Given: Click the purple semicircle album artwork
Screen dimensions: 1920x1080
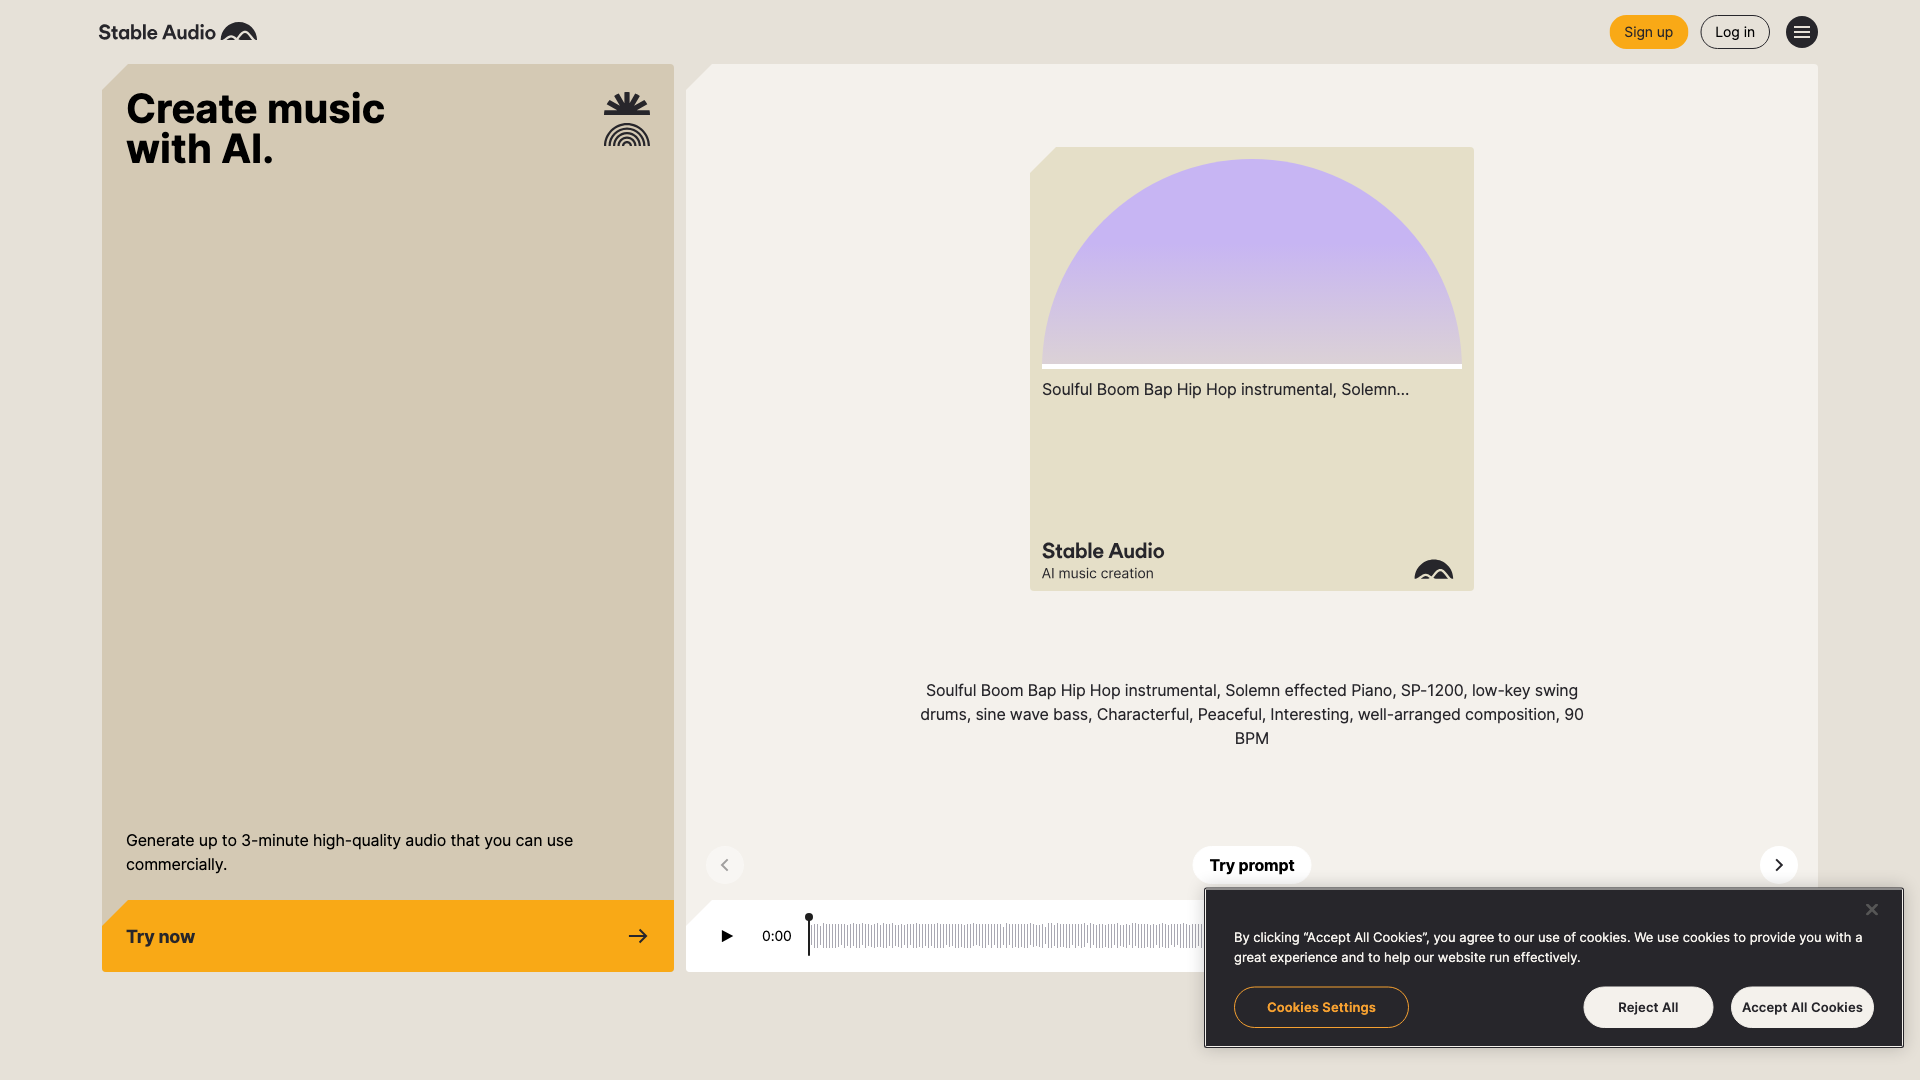Looking at the screenshot, I should tap(1251, 263).
